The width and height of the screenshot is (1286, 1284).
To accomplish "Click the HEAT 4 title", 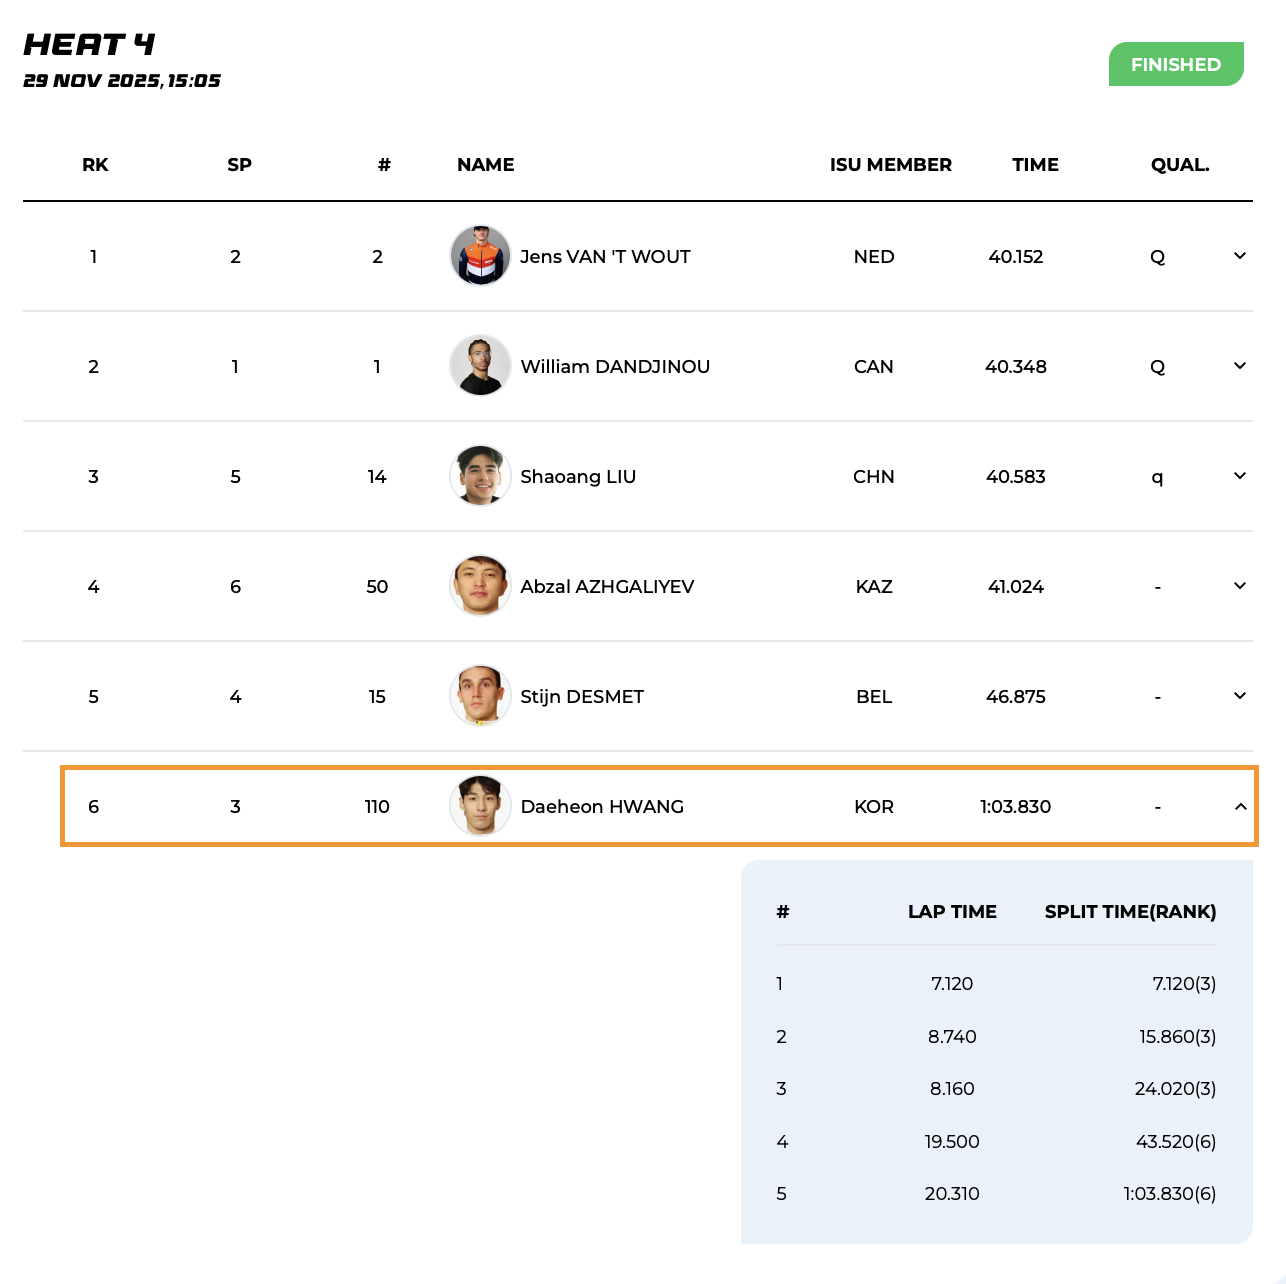I will (x=89, y=45).
